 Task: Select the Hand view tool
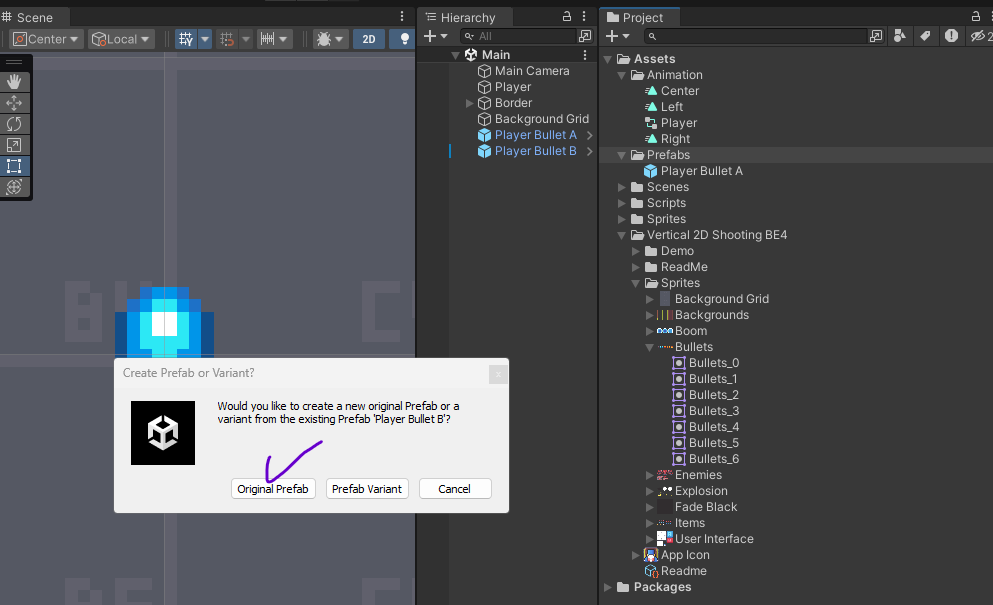pos(14,82)
